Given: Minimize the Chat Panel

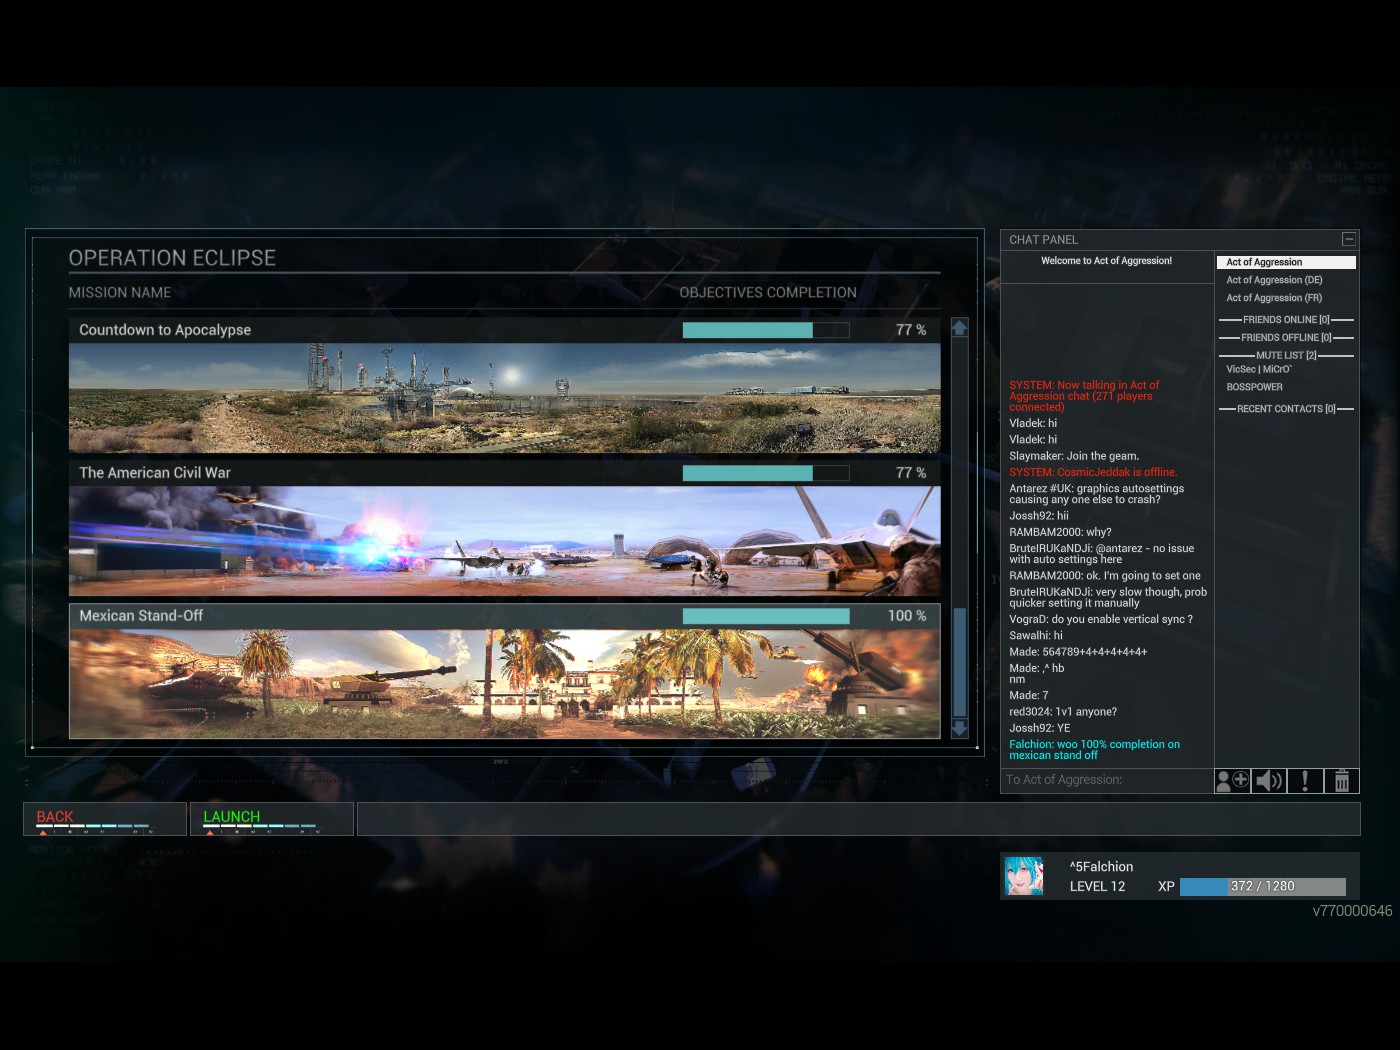Looking at the screenshot, I should [x=1349, y=239].
